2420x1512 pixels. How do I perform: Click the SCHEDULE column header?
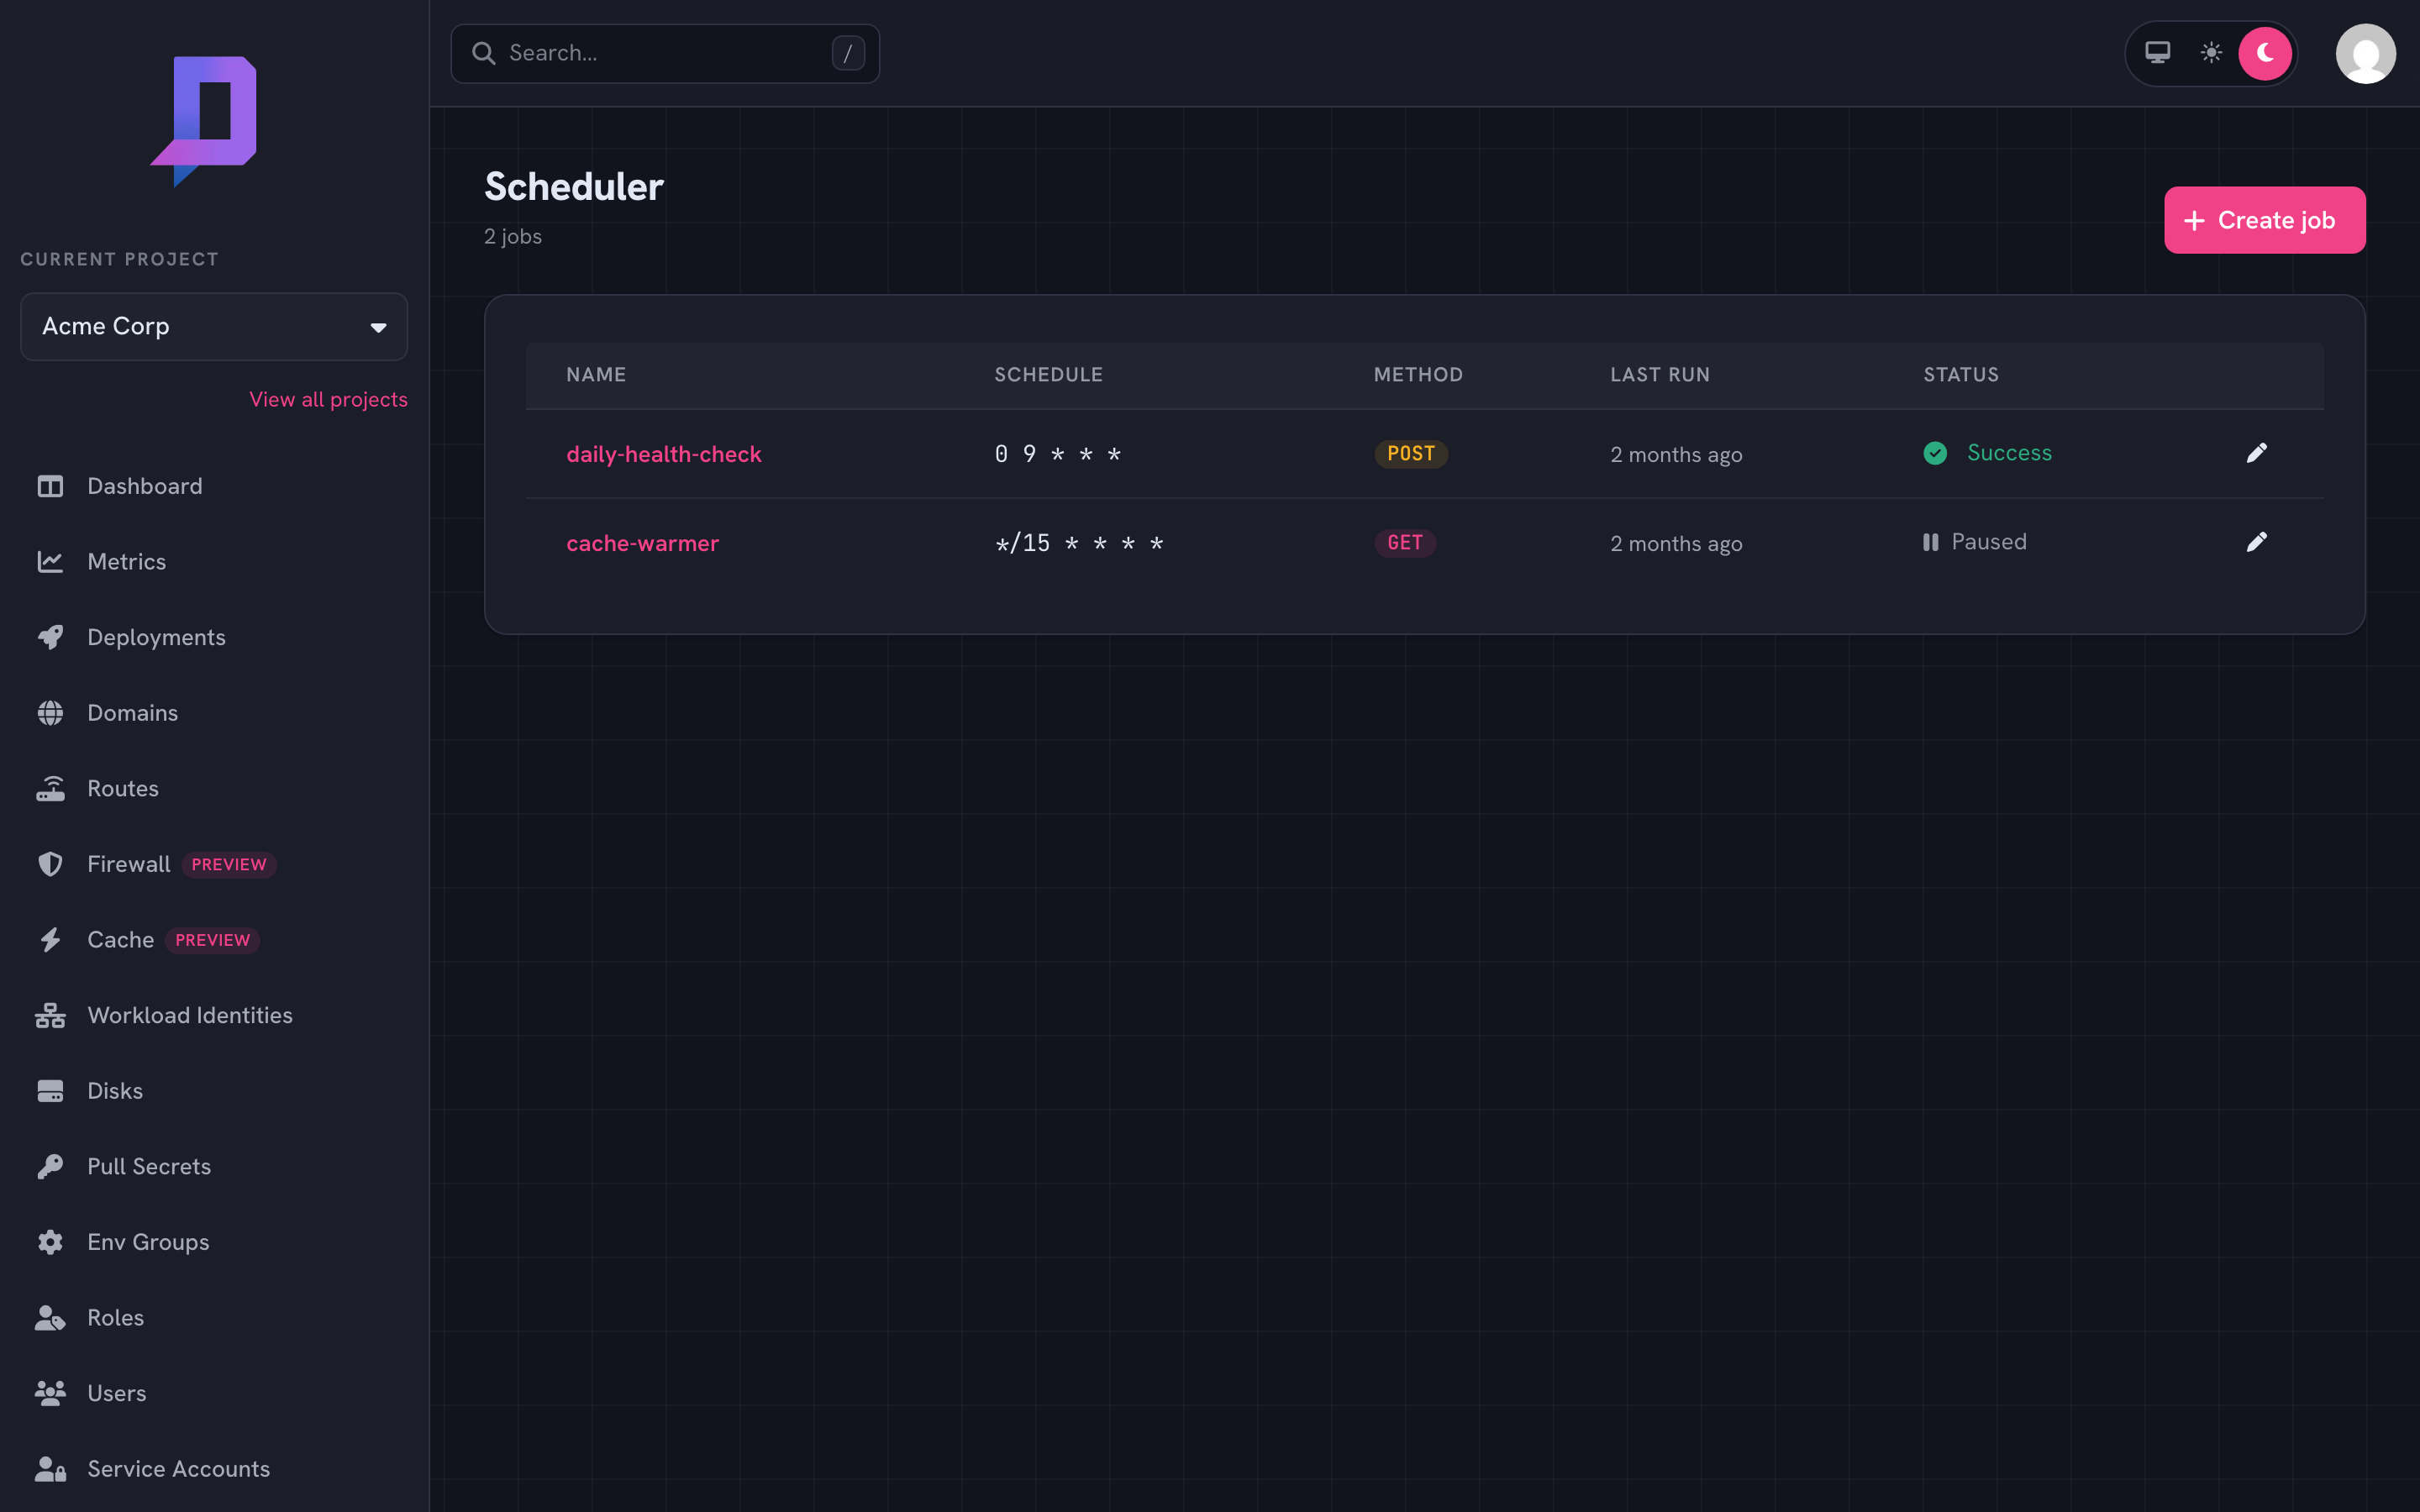1048,375
